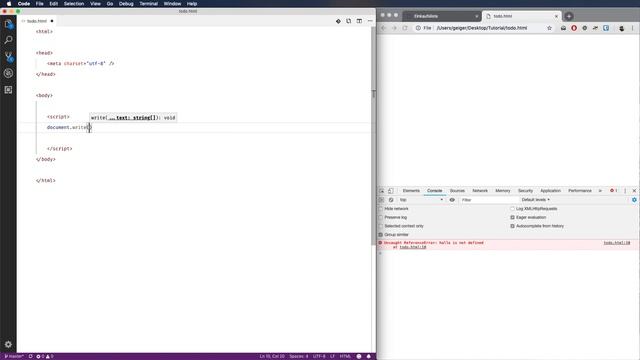
Task: Toggle Selected context only checkbox
Action: 381,226
